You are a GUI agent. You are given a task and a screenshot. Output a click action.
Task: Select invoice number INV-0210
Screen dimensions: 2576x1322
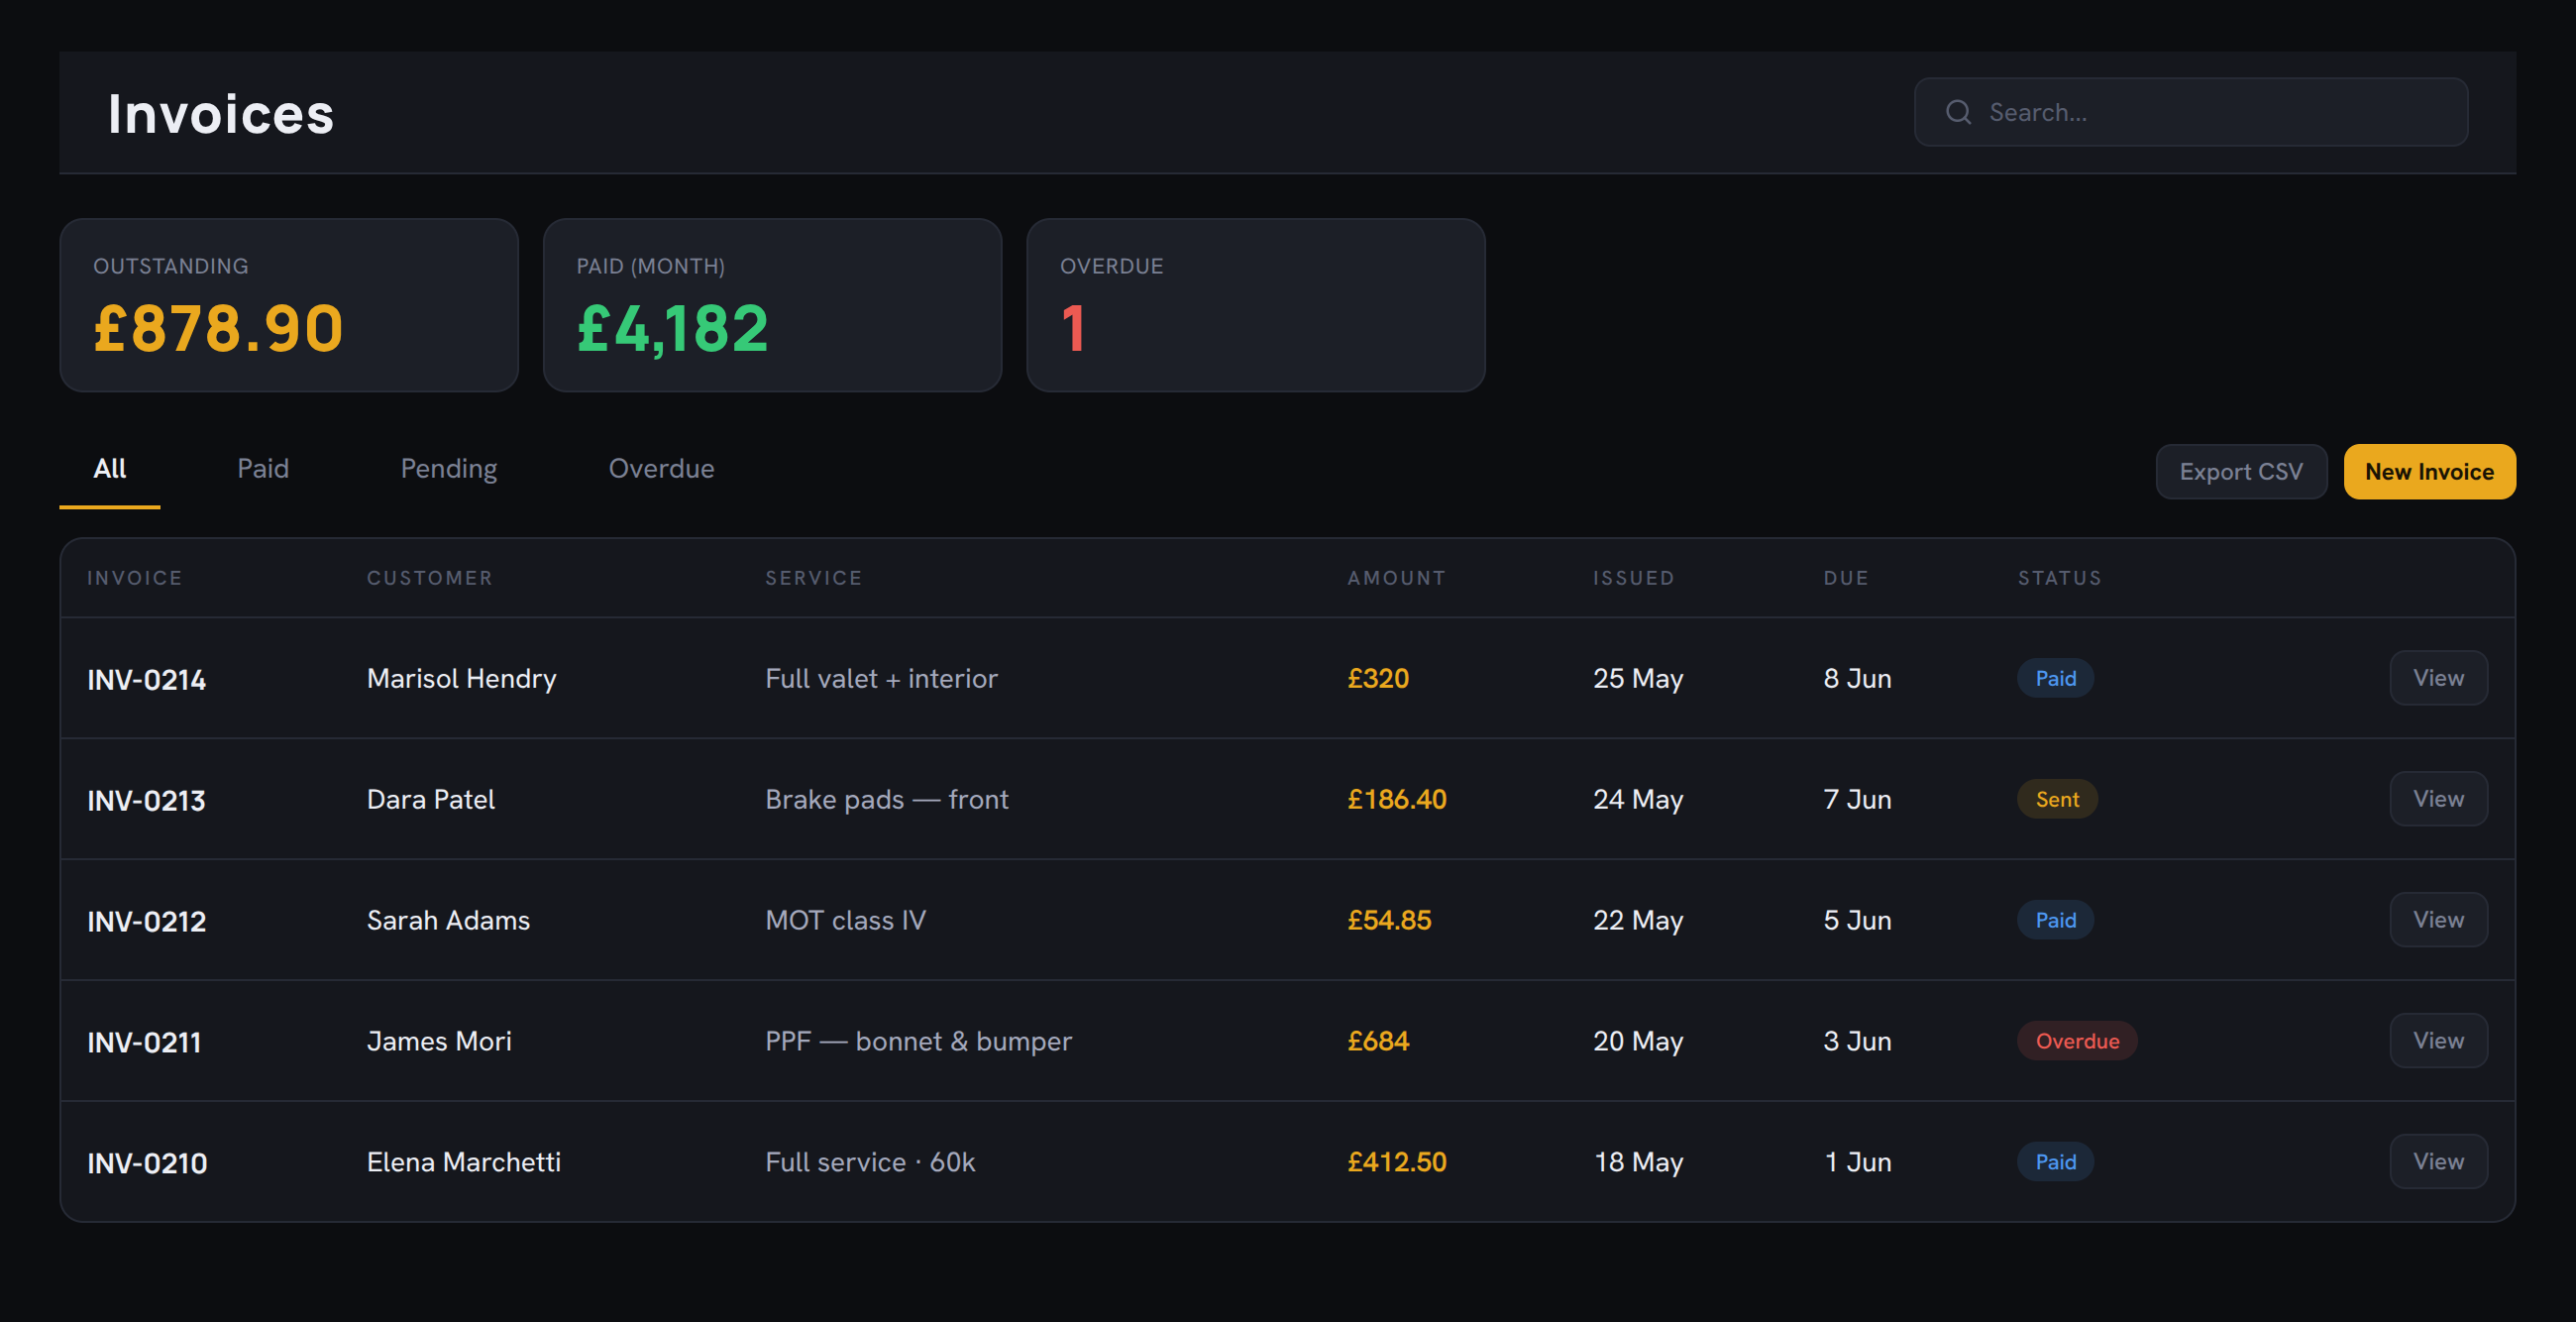(x=147, y=1164)
